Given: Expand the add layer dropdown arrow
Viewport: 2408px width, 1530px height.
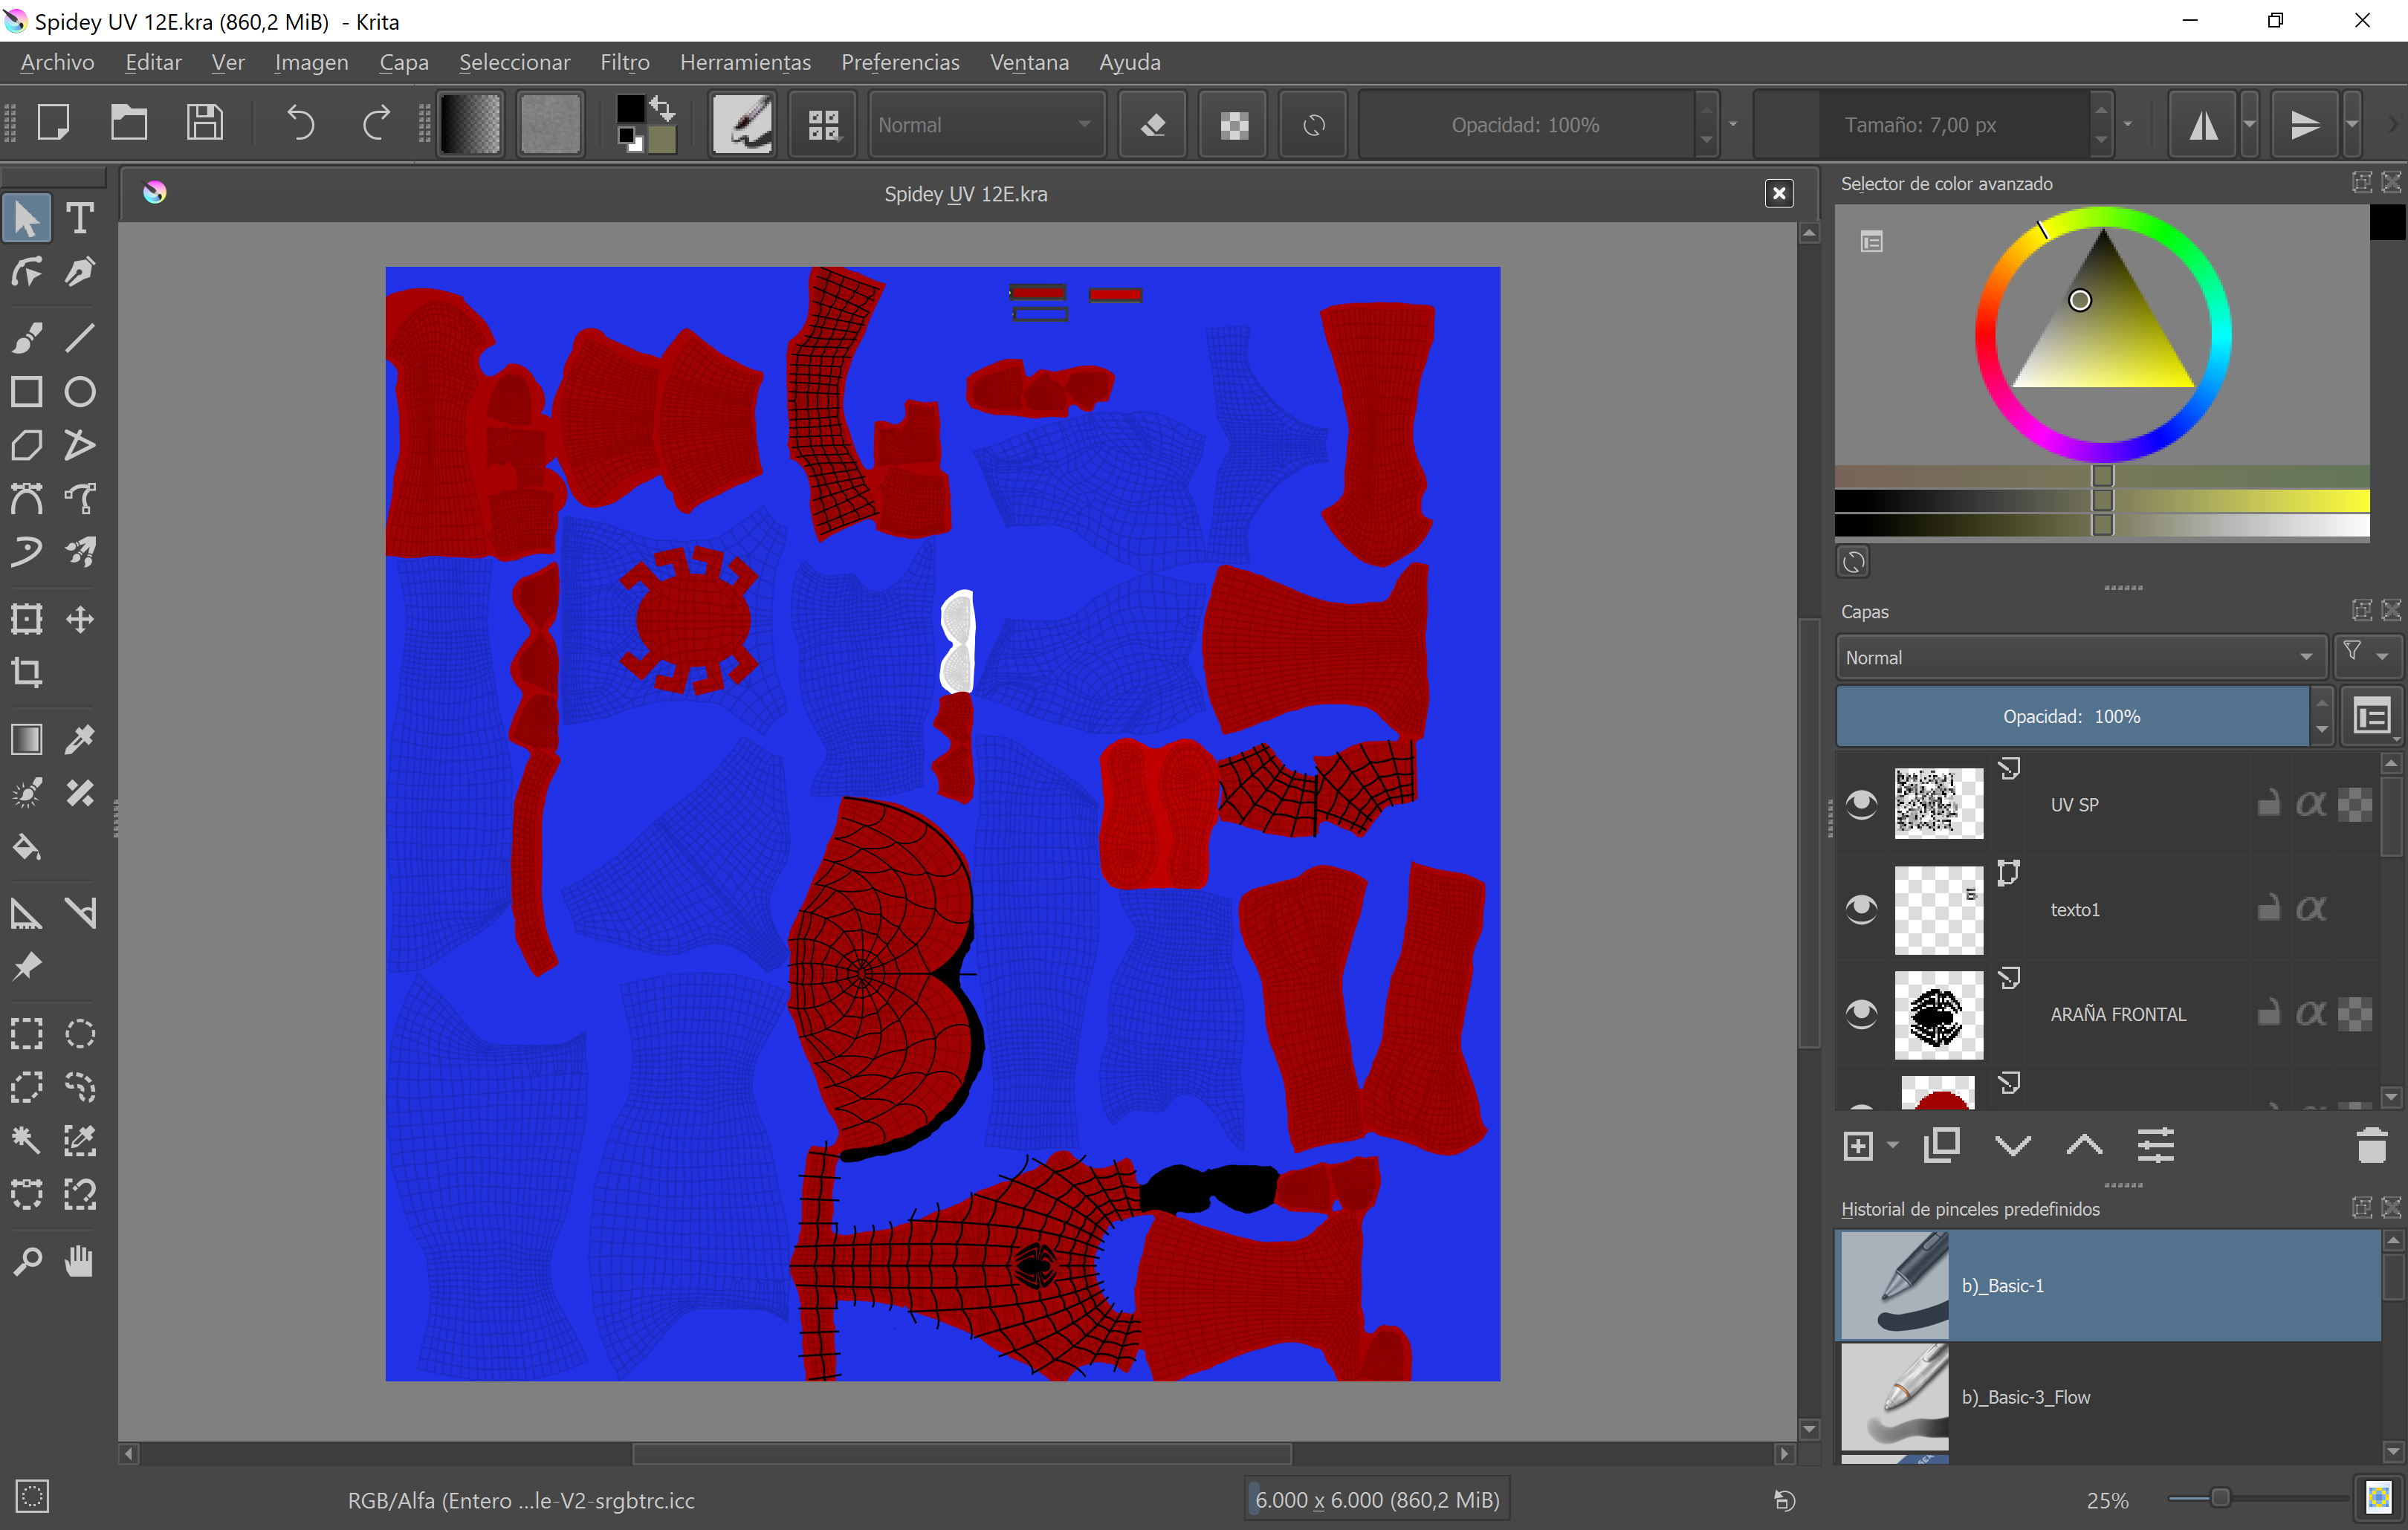Looking at the screenshot, I should [x=1892, y=1146].
